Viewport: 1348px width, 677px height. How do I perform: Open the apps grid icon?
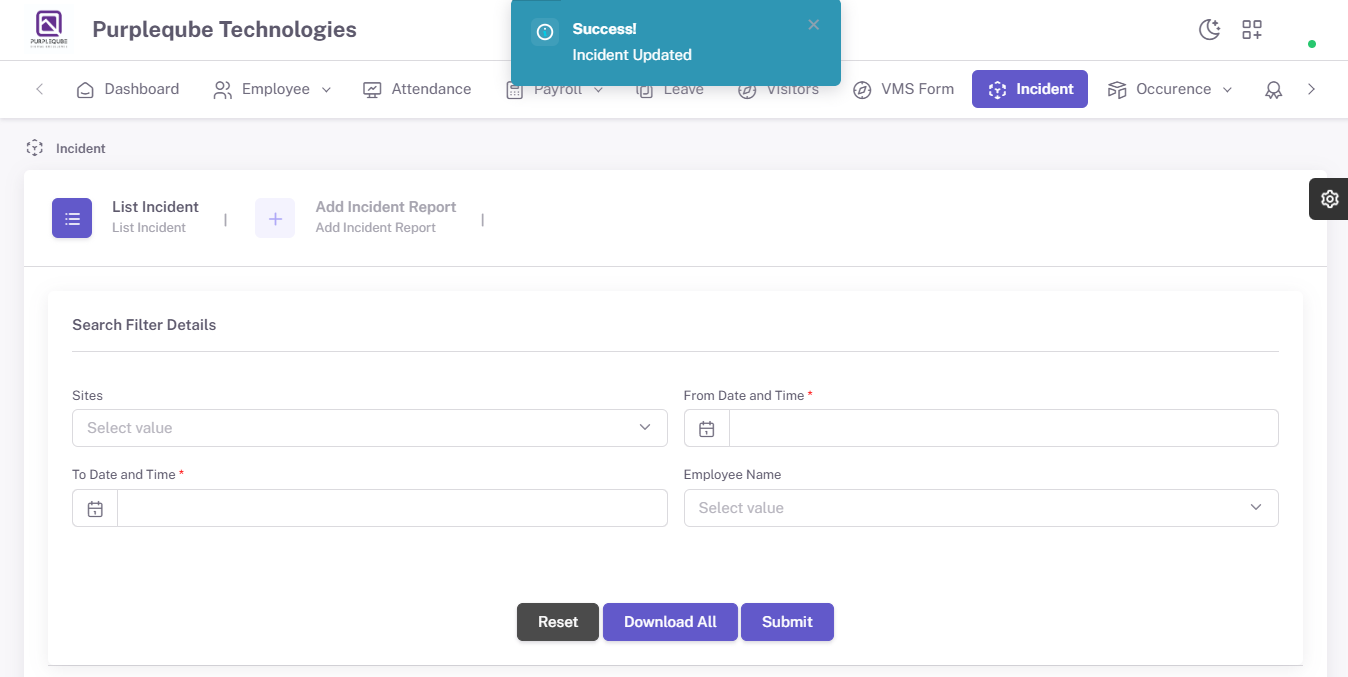pyautogui.click(x=1252, y=29)
